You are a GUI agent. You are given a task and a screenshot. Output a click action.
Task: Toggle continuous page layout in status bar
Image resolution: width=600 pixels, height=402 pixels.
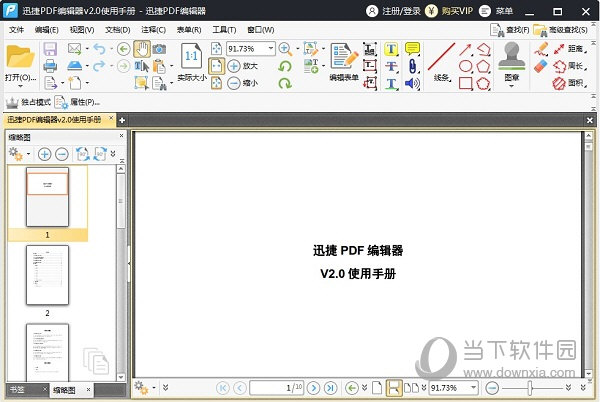tap(394, 388)
